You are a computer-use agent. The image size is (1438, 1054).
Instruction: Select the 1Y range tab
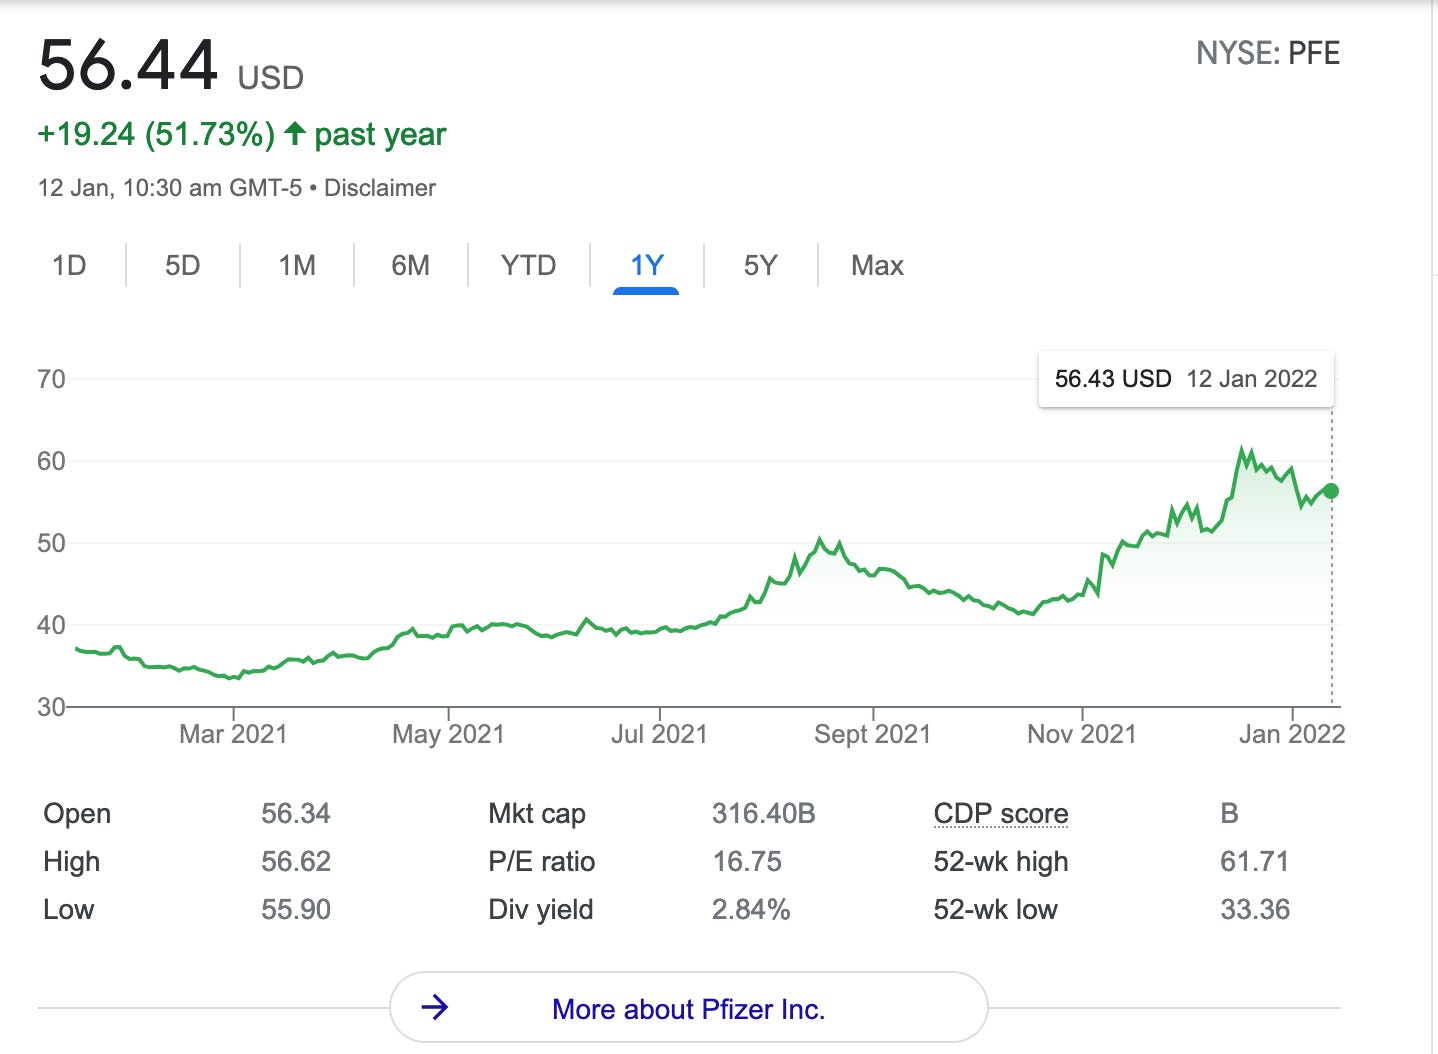click(647, 266)
